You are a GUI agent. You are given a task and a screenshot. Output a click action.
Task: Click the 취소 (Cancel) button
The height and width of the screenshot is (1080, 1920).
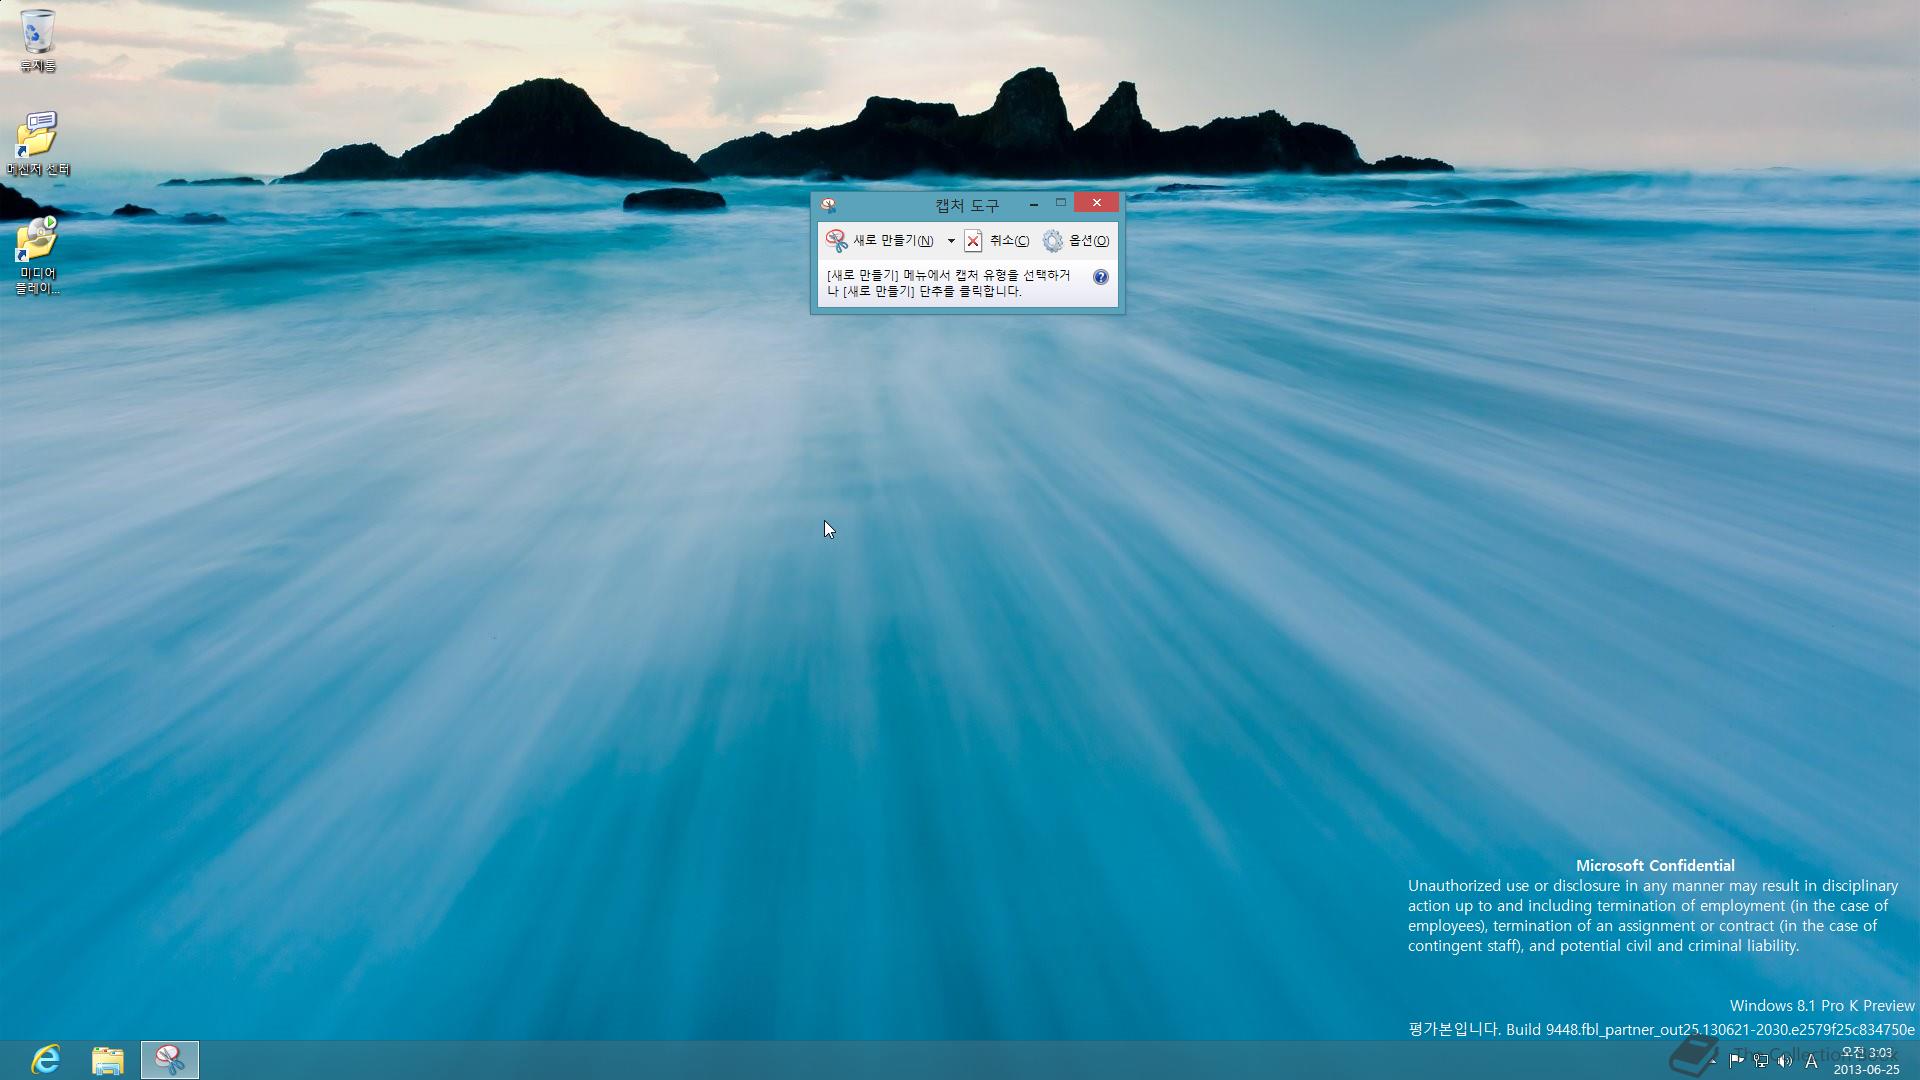coord(997,241)
